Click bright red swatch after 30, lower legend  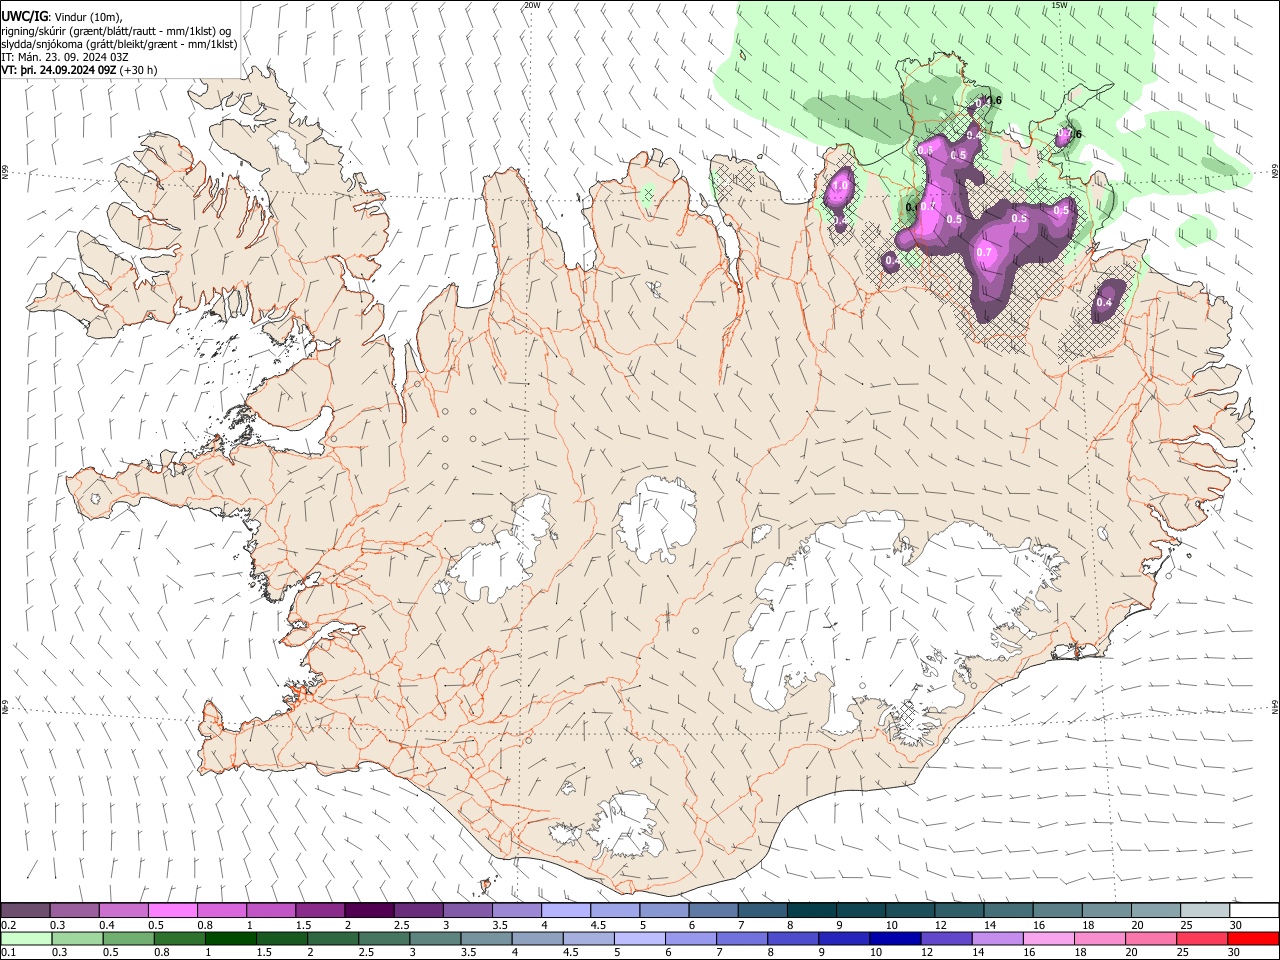click(x=1252, y=938)
